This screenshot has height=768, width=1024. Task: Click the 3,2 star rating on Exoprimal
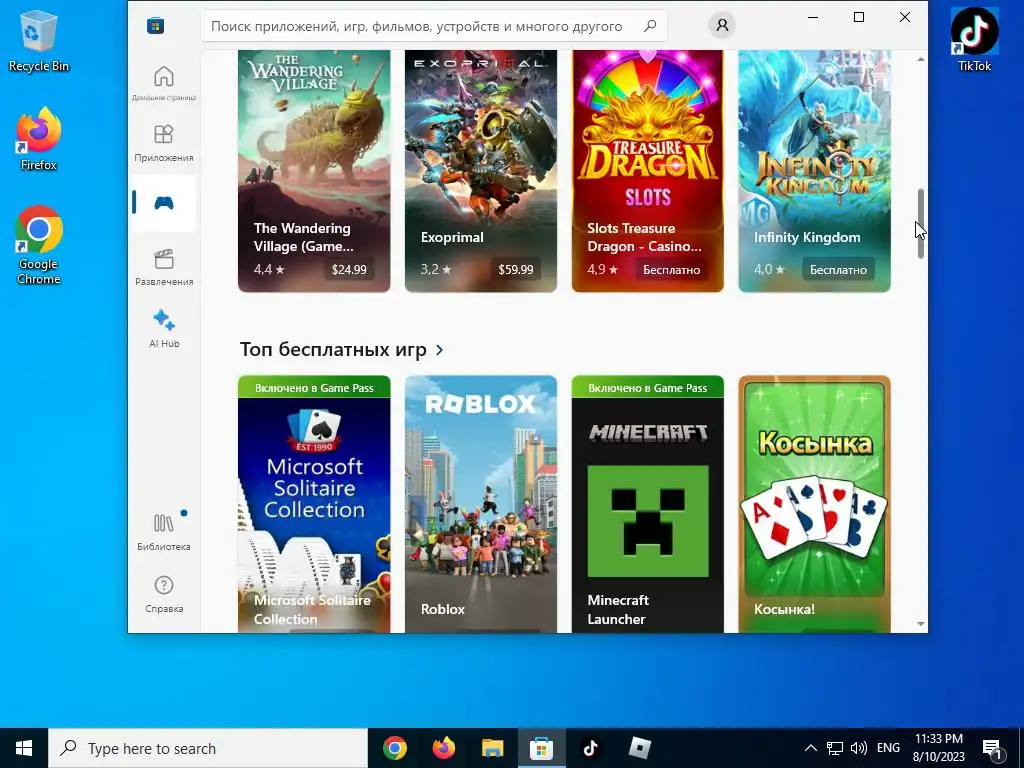(x=436, y=269)
